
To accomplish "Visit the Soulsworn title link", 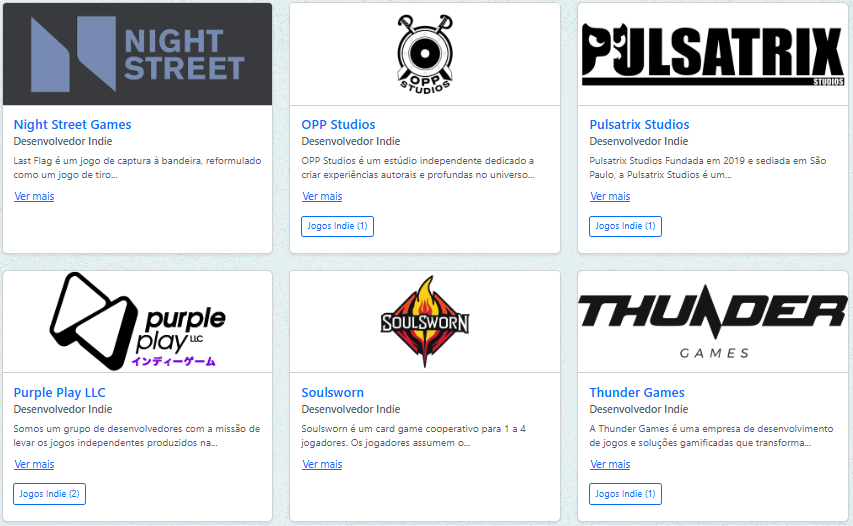I will pyautogui.click(x=332, y=393).
